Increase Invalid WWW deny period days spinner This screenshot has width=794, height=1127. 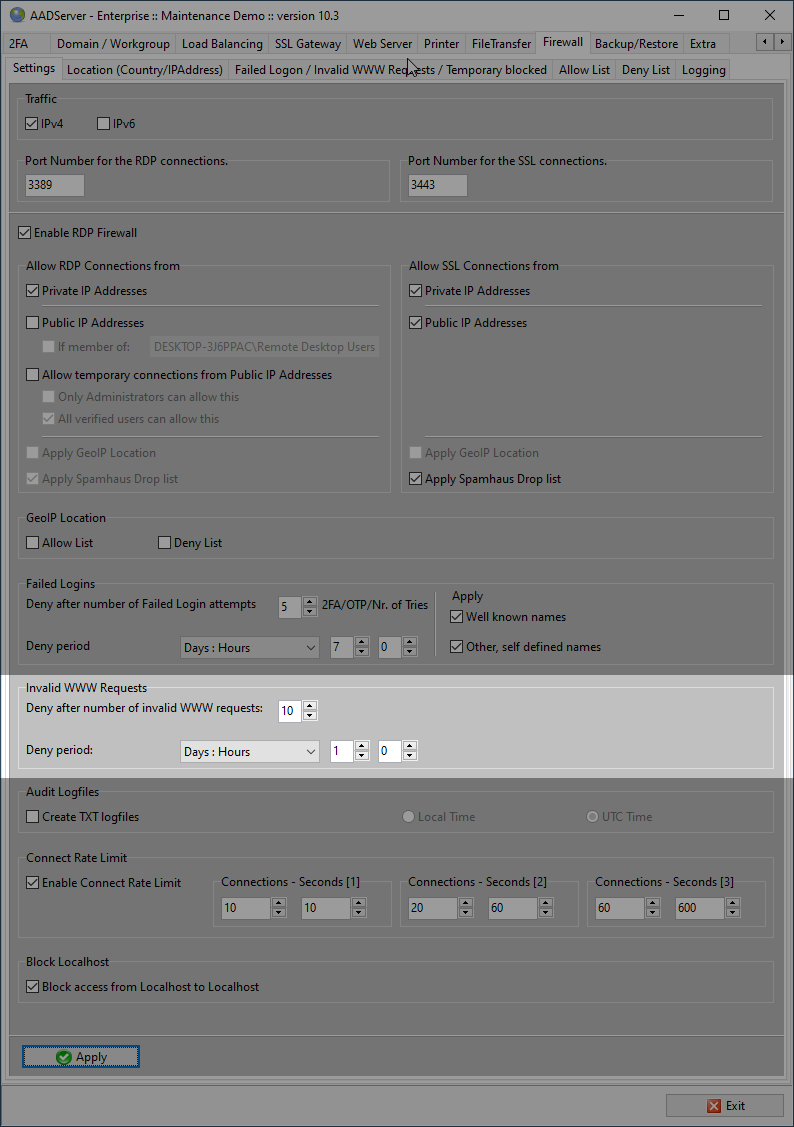(362, 746)
